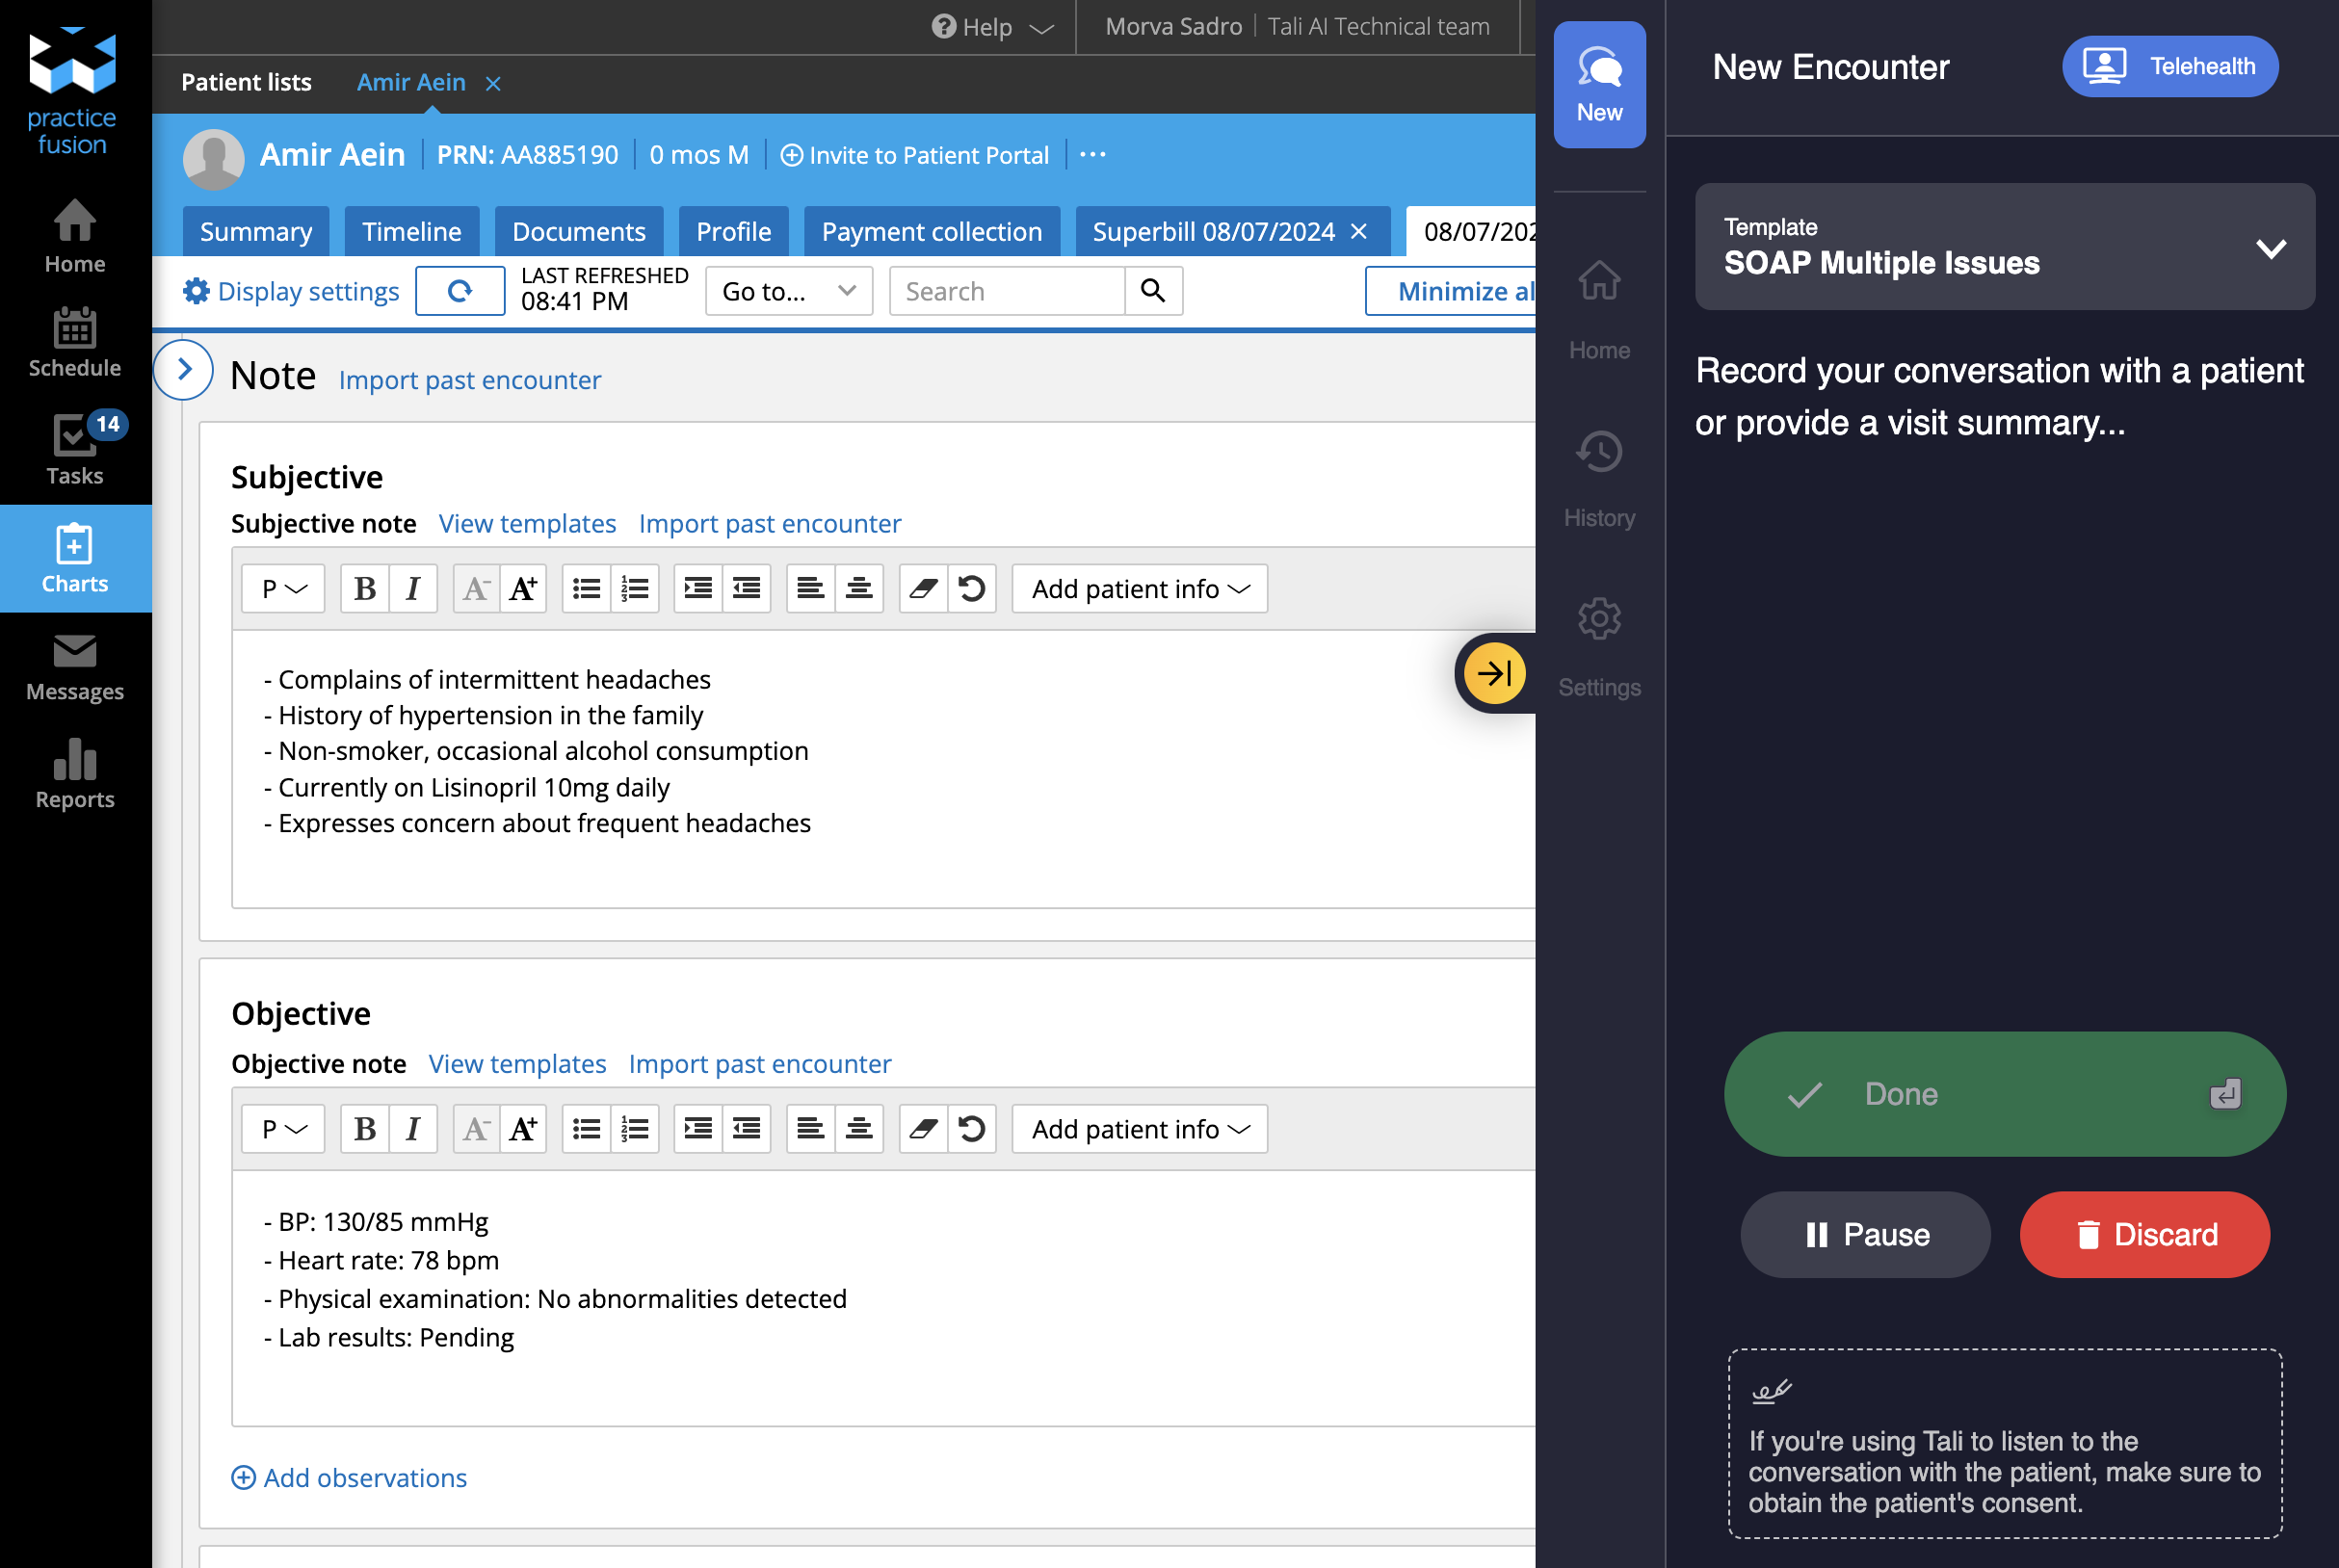Toggle the bulleted list in Subjective note
The height and width of the screenshot is (1568, 2339).
(585, 588)
